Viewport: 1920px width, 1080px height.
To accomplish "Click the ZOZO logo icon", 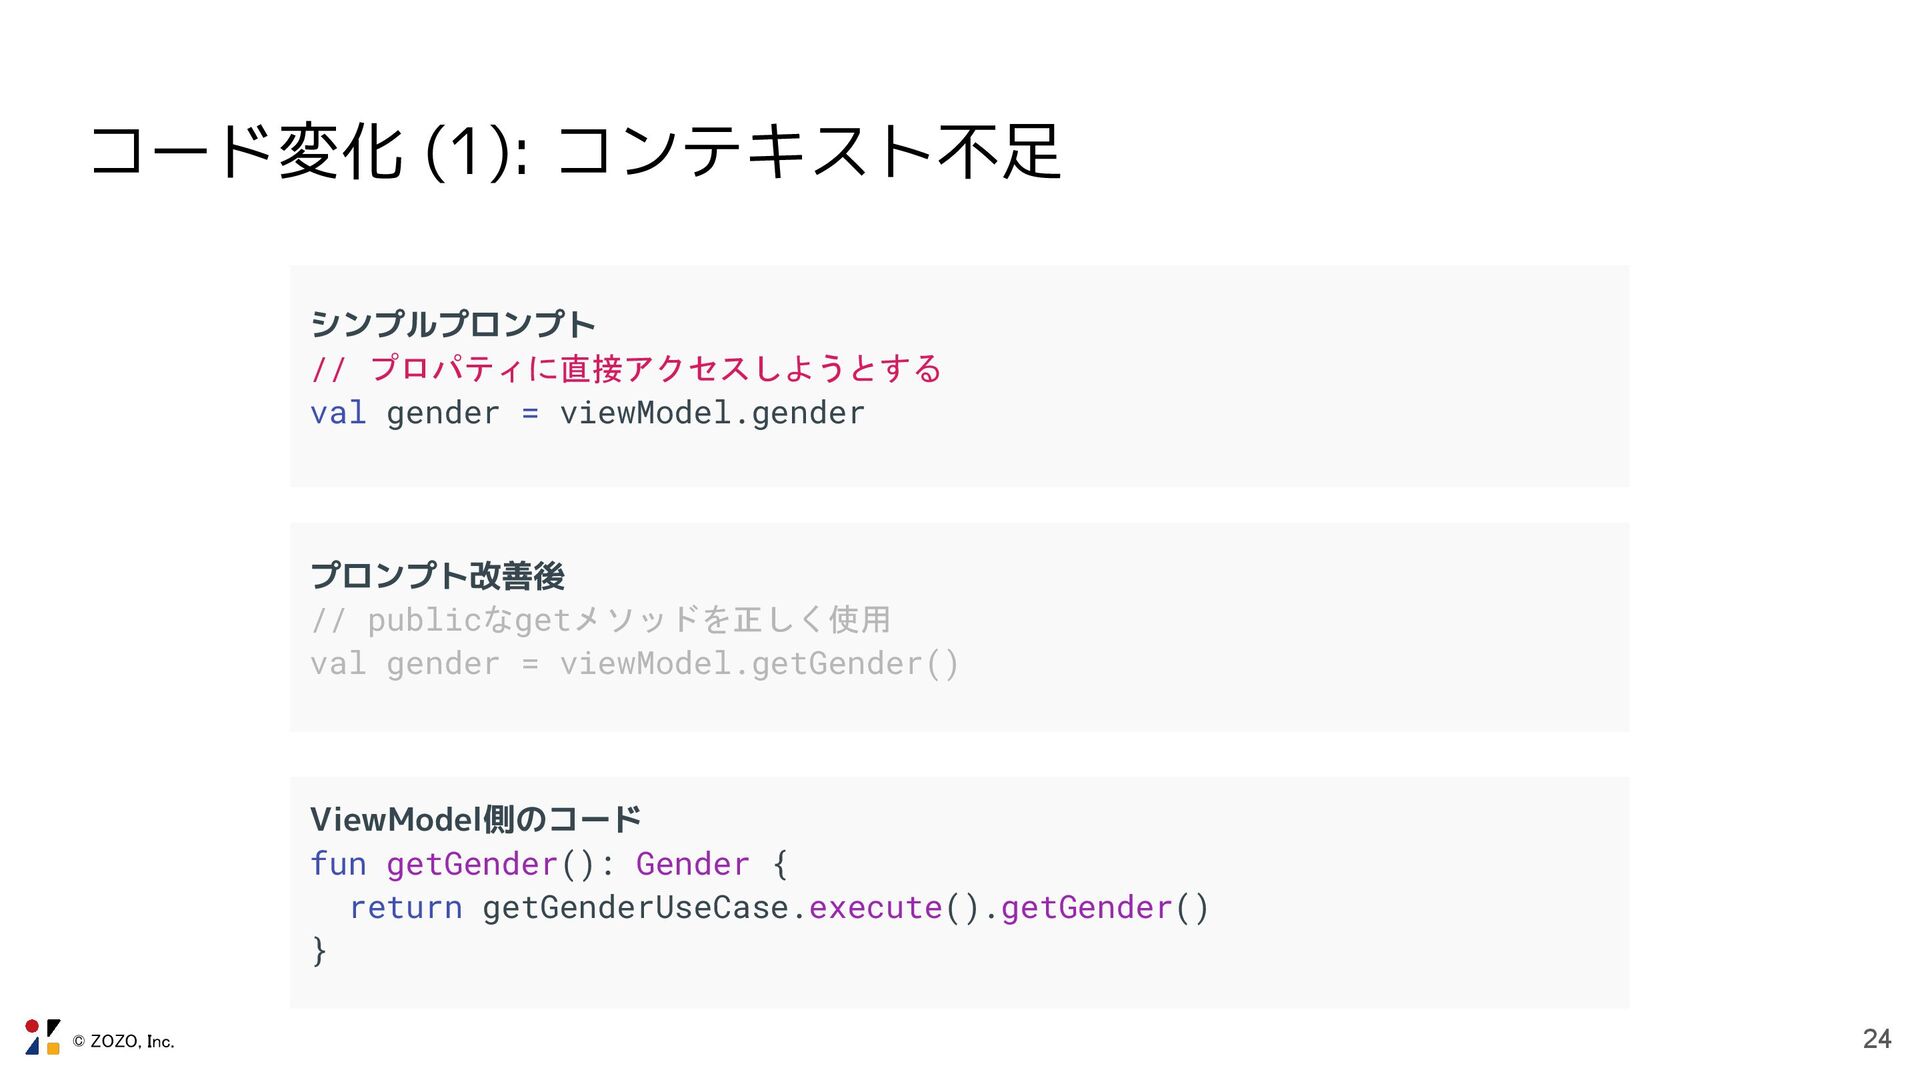I will pos(42,1037).
